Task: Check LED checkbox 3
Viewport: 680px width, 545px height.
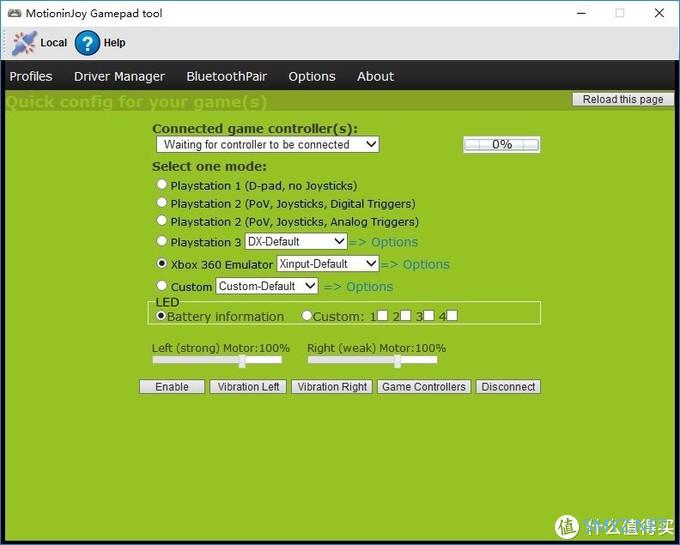Action: pyautogui.click(x=428, y=315)
